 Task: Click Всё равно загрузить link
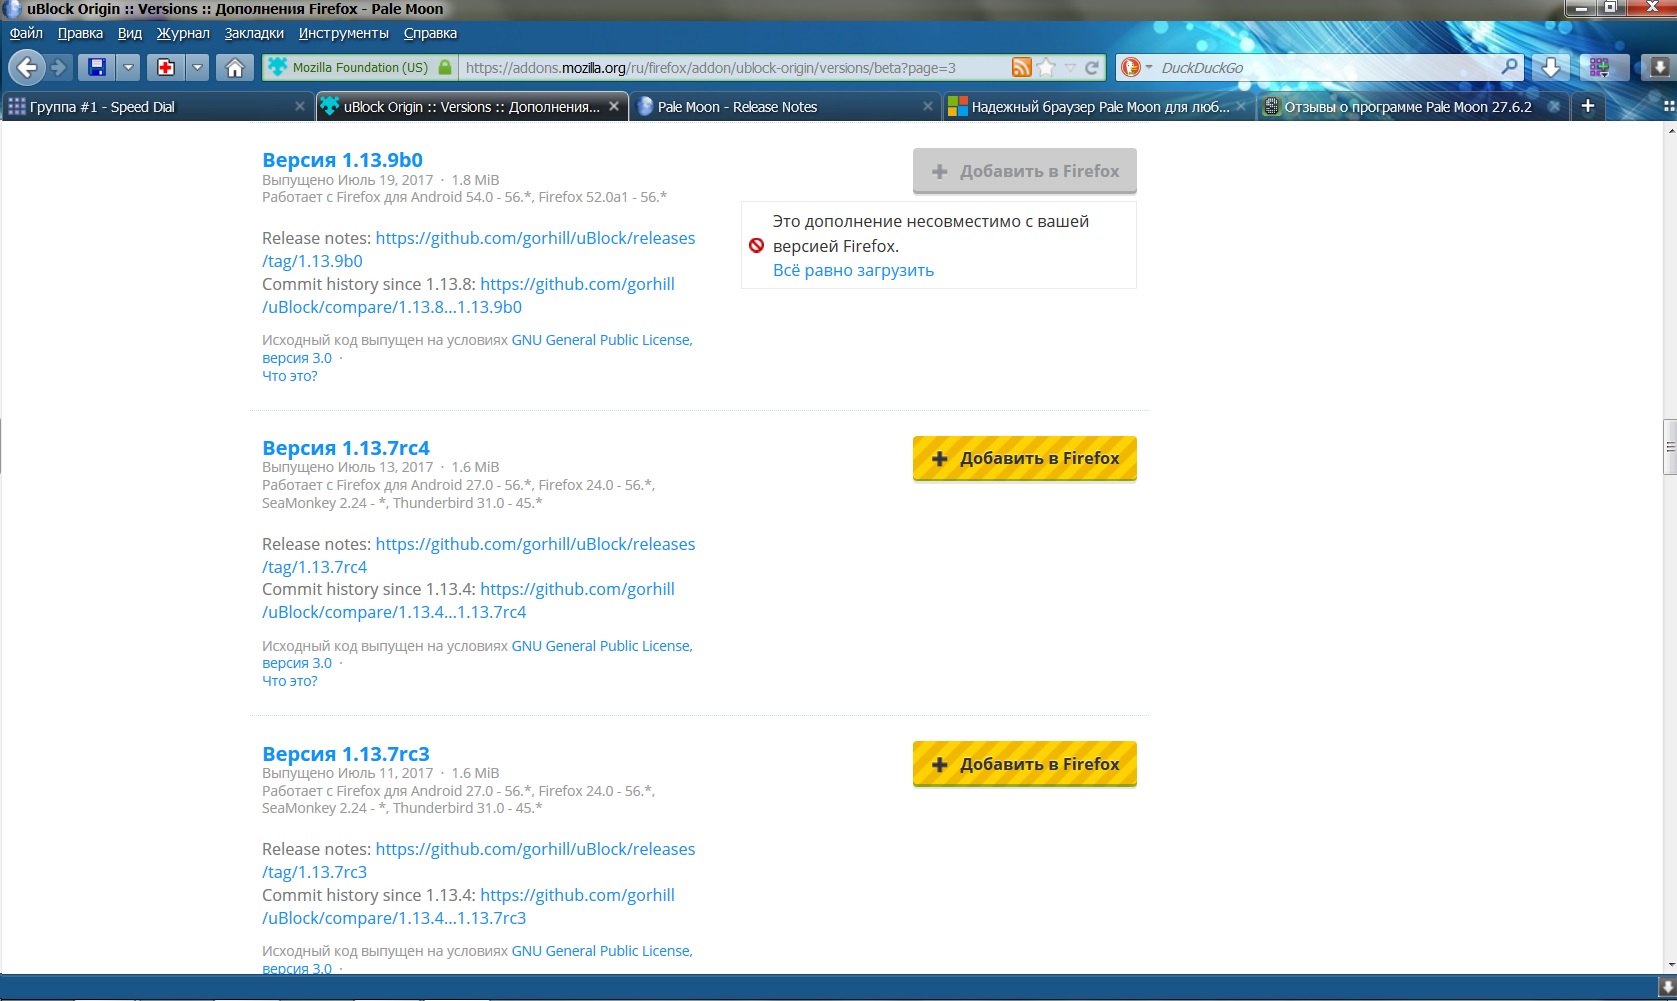[853, 270]
